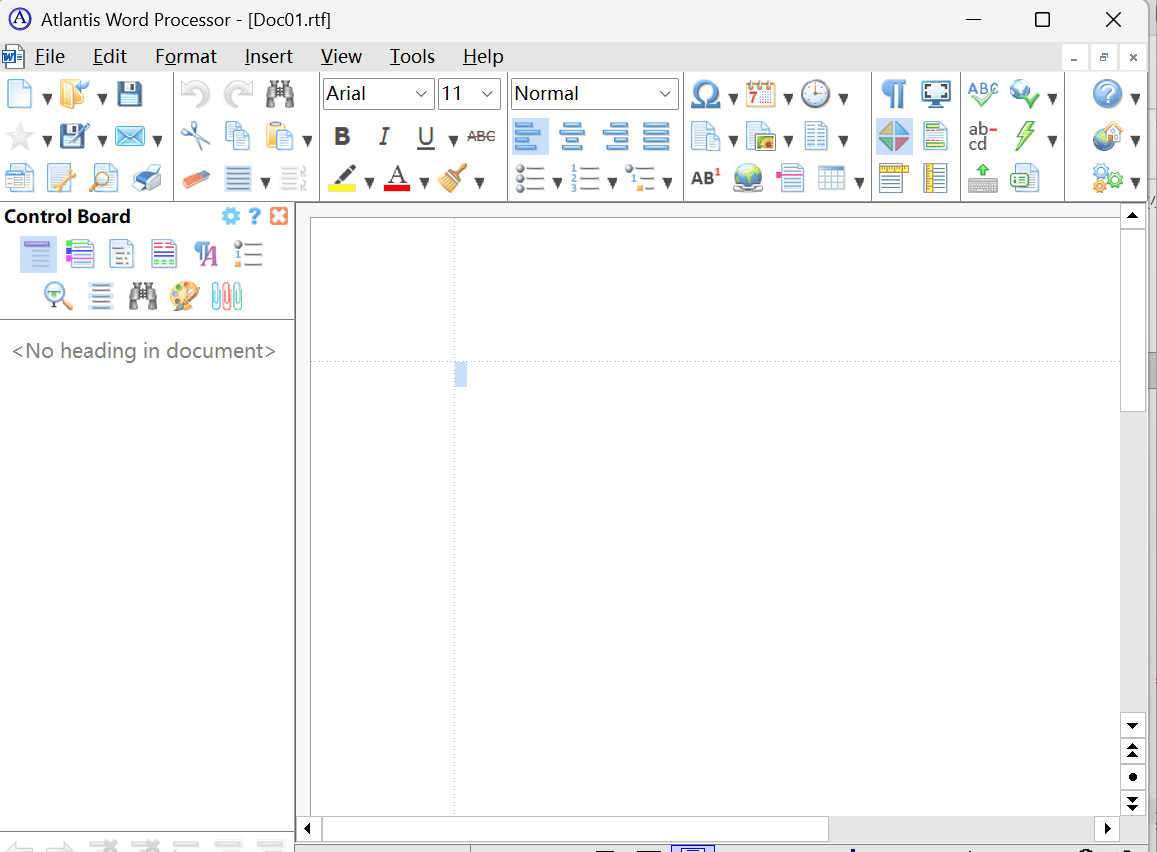The height and width of the screenshot is (852, 1157).
Task: Open the colors palette icon in Control Board
Action: click(x=184, y=296)
